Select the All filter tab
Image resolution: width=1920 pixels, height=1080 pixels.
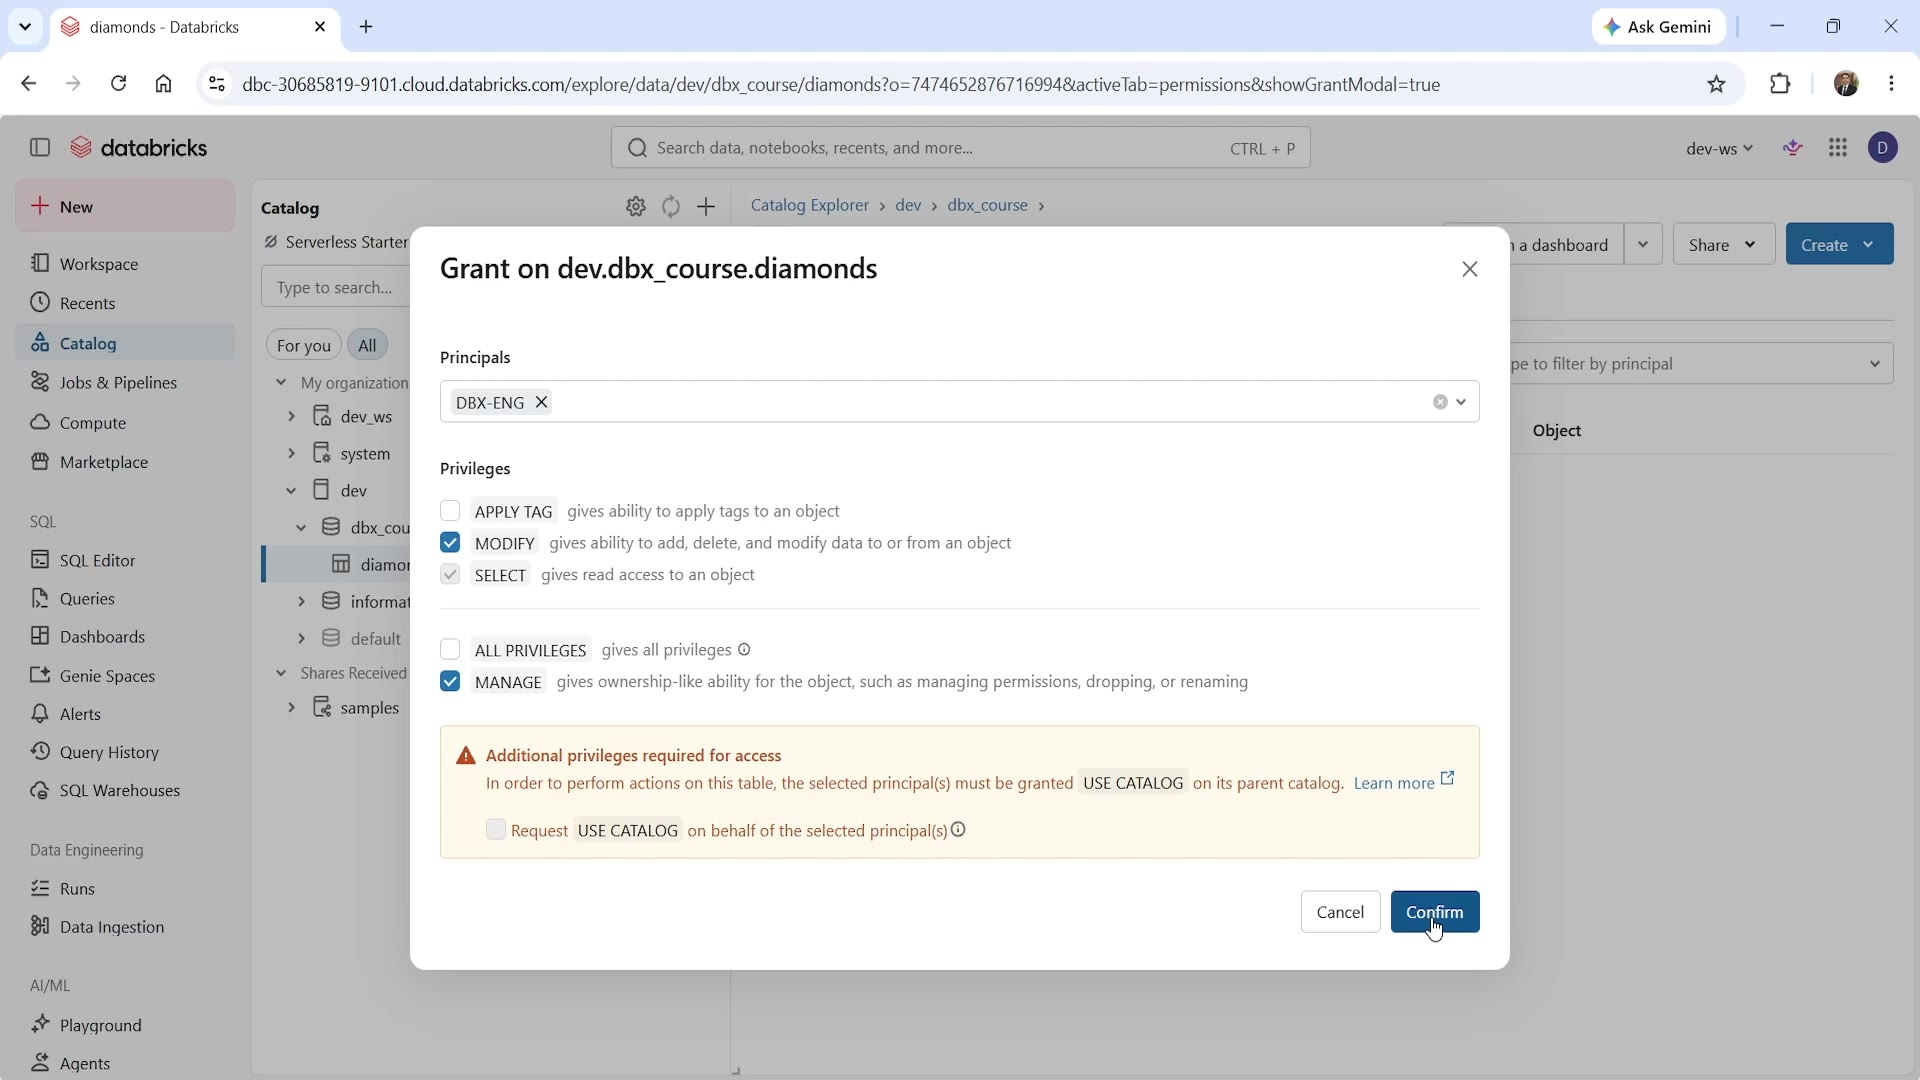click(368, 345)
